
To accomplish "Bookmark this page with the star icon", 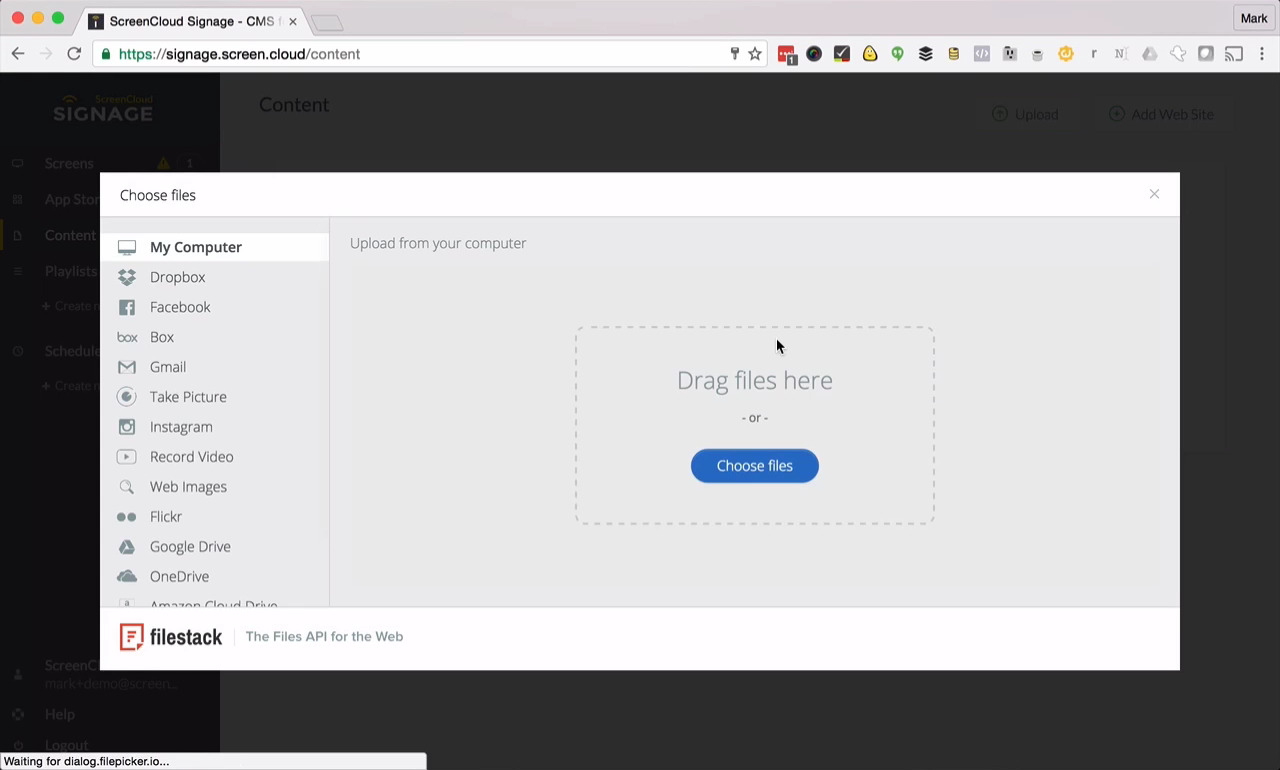I will (x=755, y=54).
